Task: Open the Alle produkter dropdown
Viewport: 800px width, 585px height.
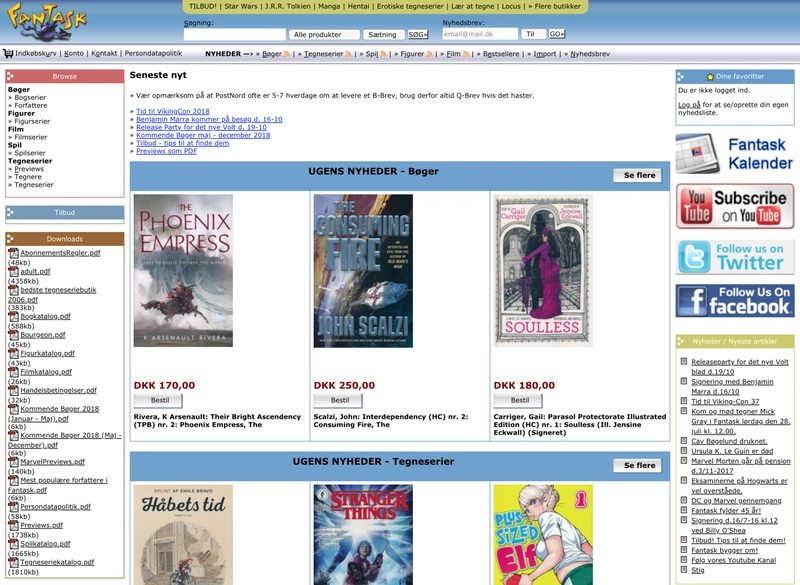Action: 324,35
